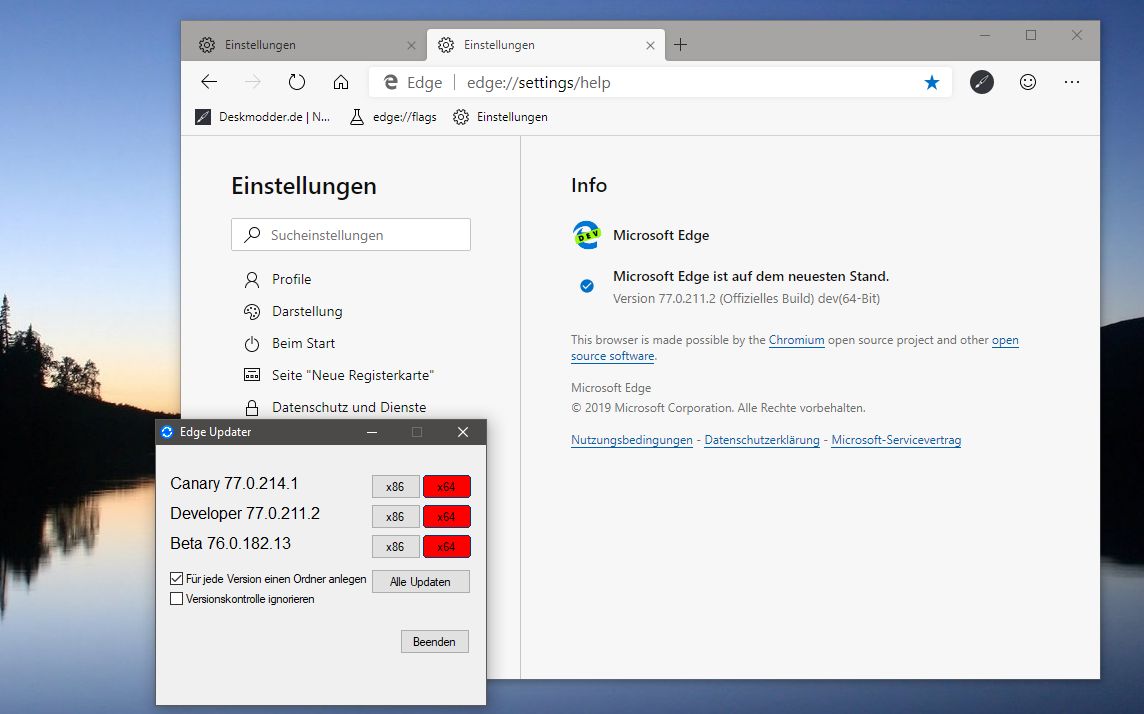Open the Microsoft-Servicevertrag link
This screenshot has width=1144, height=714.
[896, 440]
